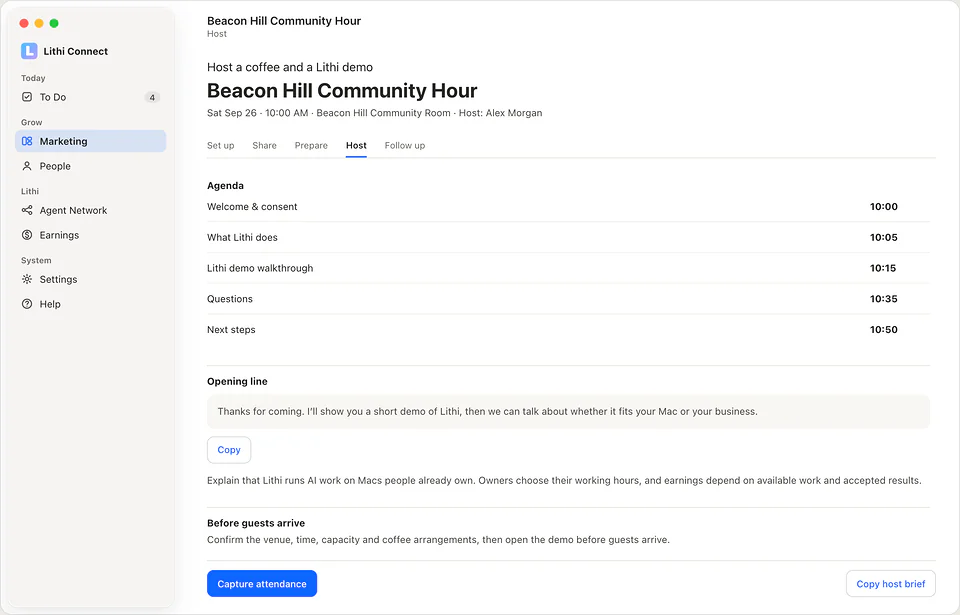Screen dimensions: 960x615
Task: Click the 10:05 agenda time
Action: coord(883,238)
